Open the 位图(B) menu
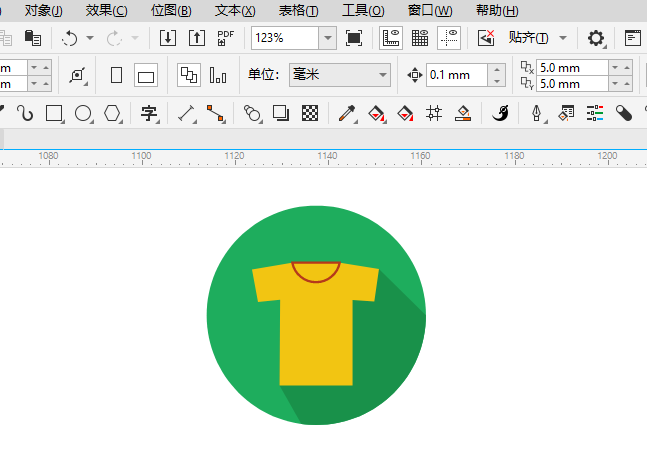This screenshot has width=647, height=473. pyautogui.click(x=171, y=10)
